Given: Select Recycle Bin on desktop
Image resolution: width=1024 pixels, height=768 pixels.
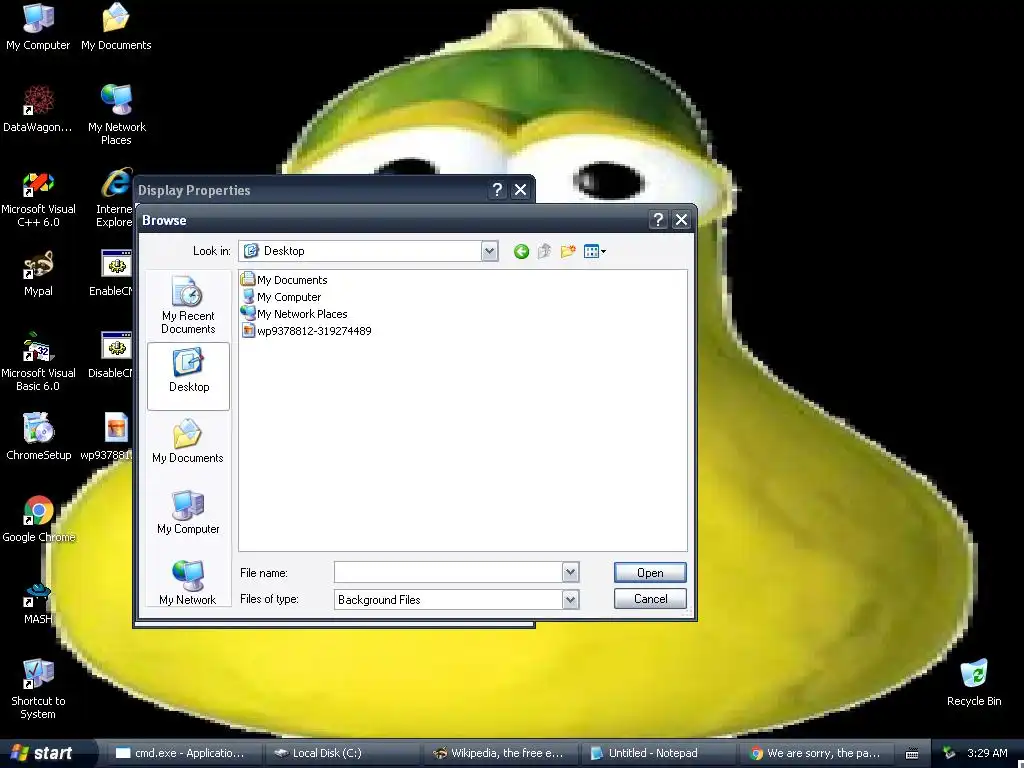Looking at the screenshot, I should (x=974, y=682).
